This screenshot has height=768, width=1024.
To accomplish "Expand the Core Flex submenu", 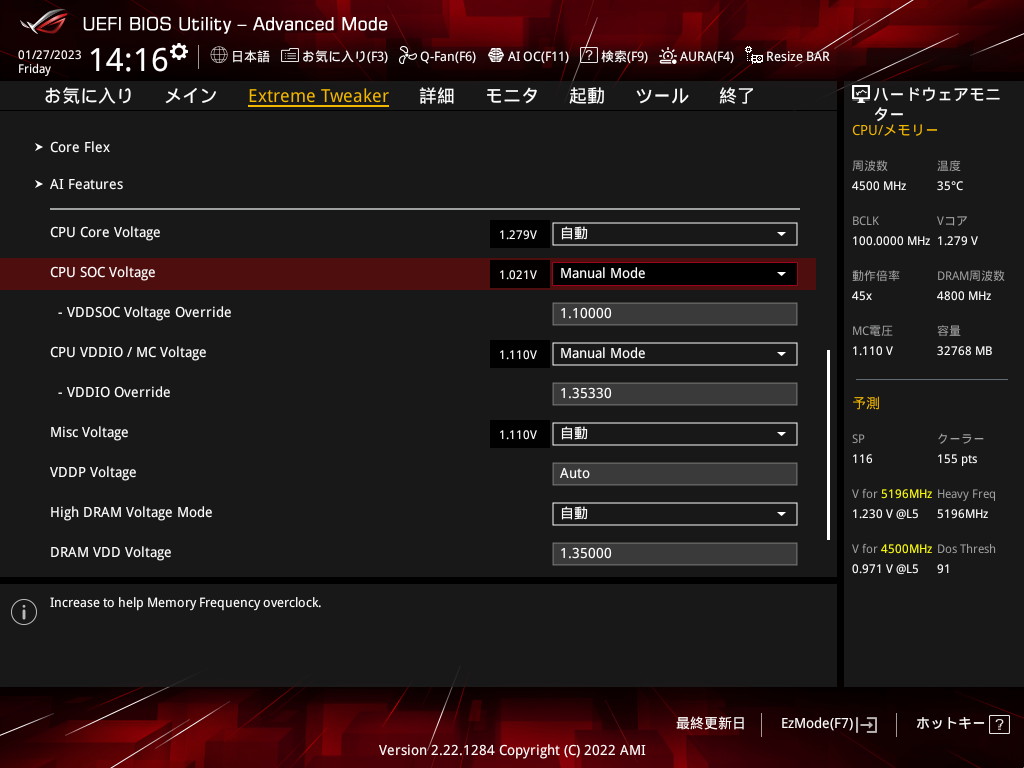I will [80, 147].
